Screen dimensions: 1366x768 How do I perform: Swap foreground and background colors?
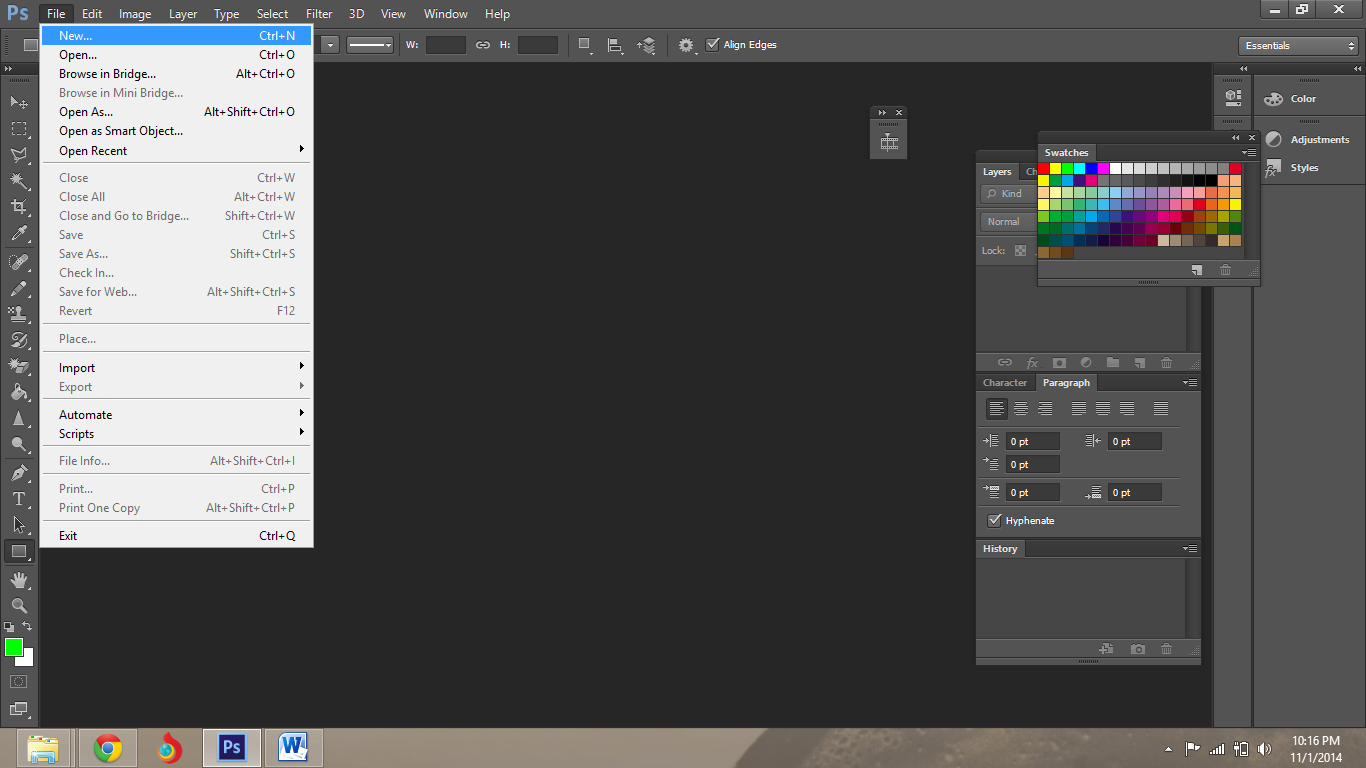click(x=27, y=627)
